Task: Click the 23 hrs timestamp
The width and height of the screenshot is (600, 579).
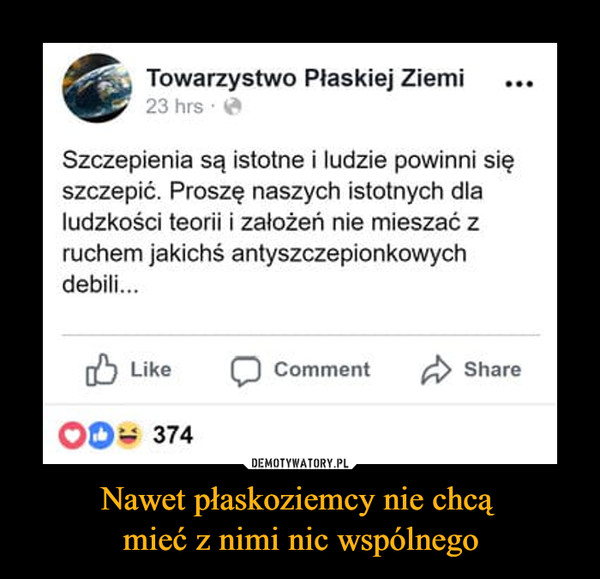Action: [174, 106]
